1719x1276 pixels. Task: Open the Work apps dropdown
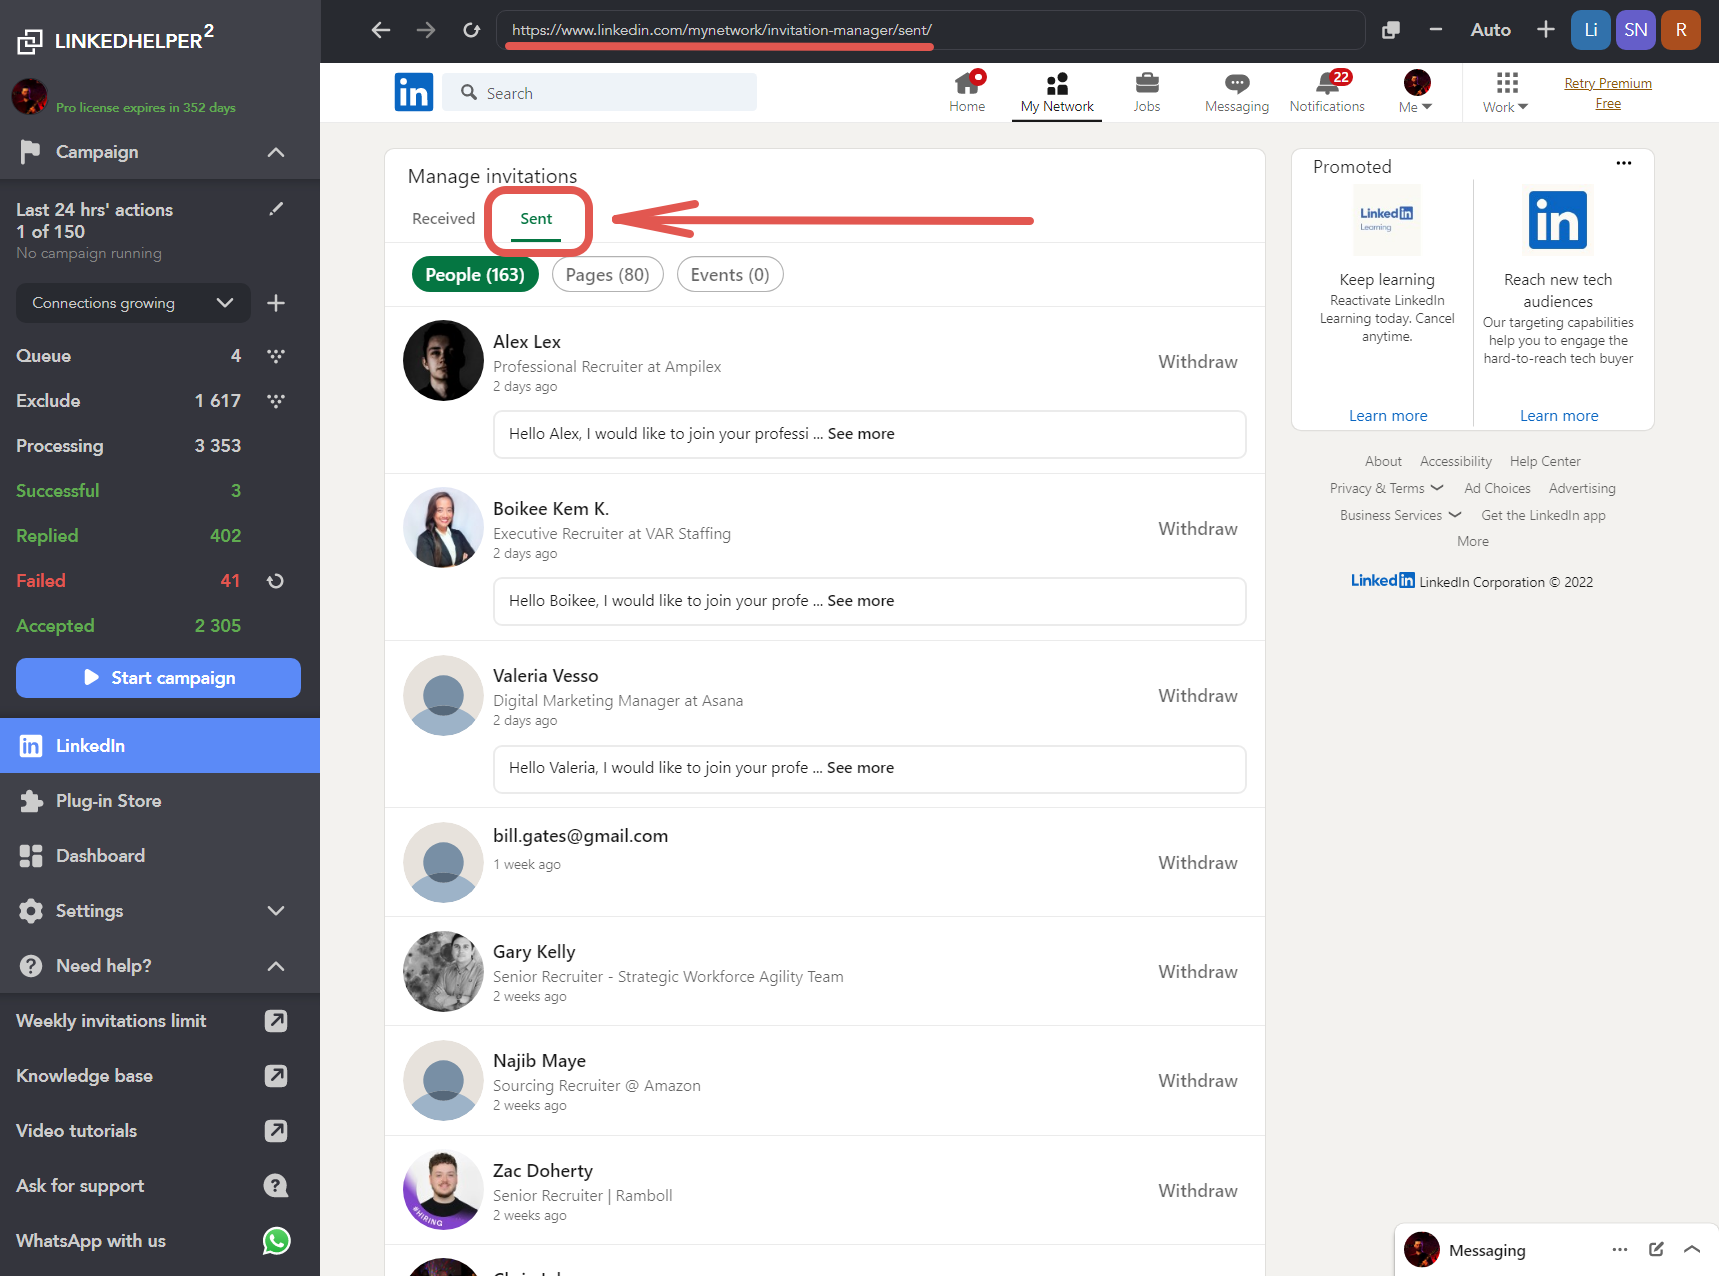tap(1505, 92)
